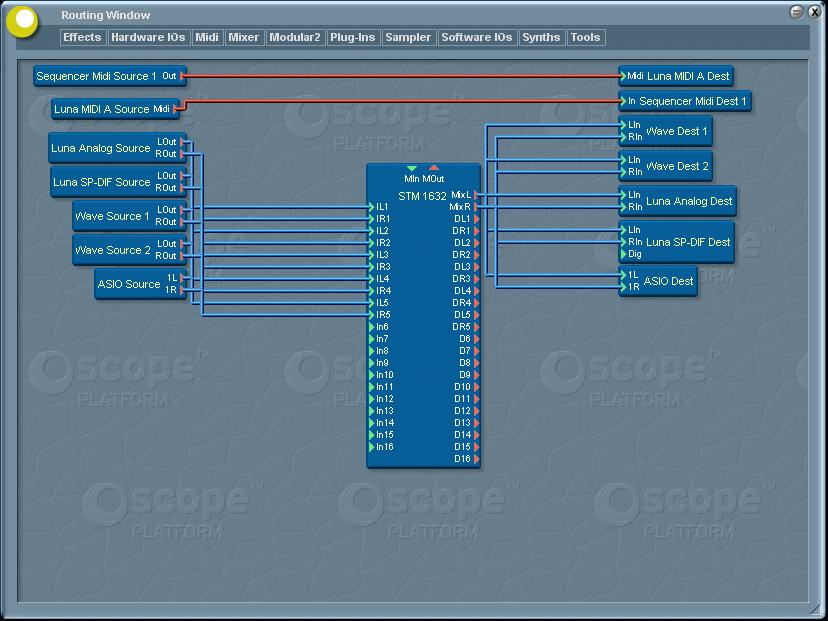Click the LIn port of Luna Analog Dest

(623, 195)
